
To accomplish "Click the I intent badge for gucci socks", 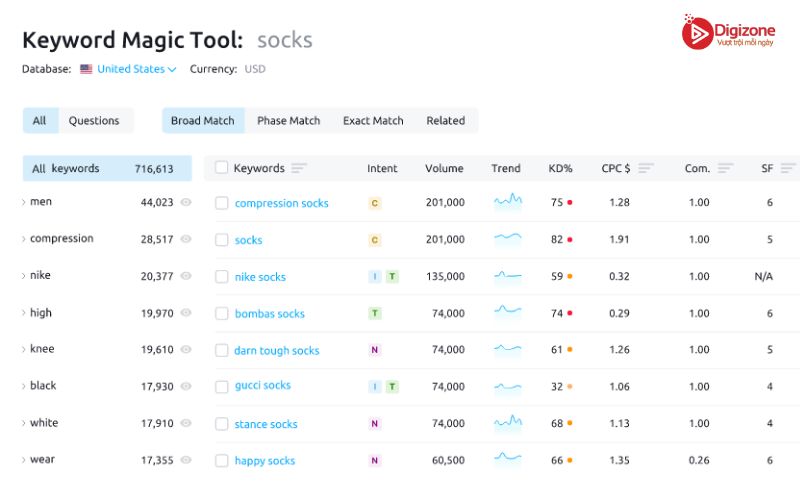I will pos(374,387).
